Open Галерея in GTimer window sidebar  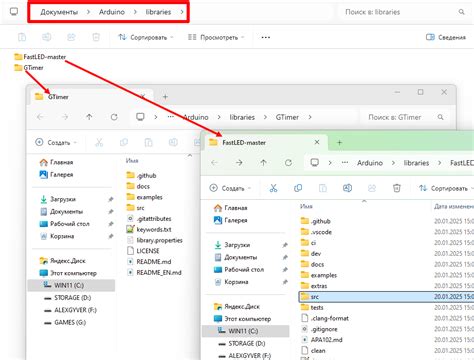[57, 174]
